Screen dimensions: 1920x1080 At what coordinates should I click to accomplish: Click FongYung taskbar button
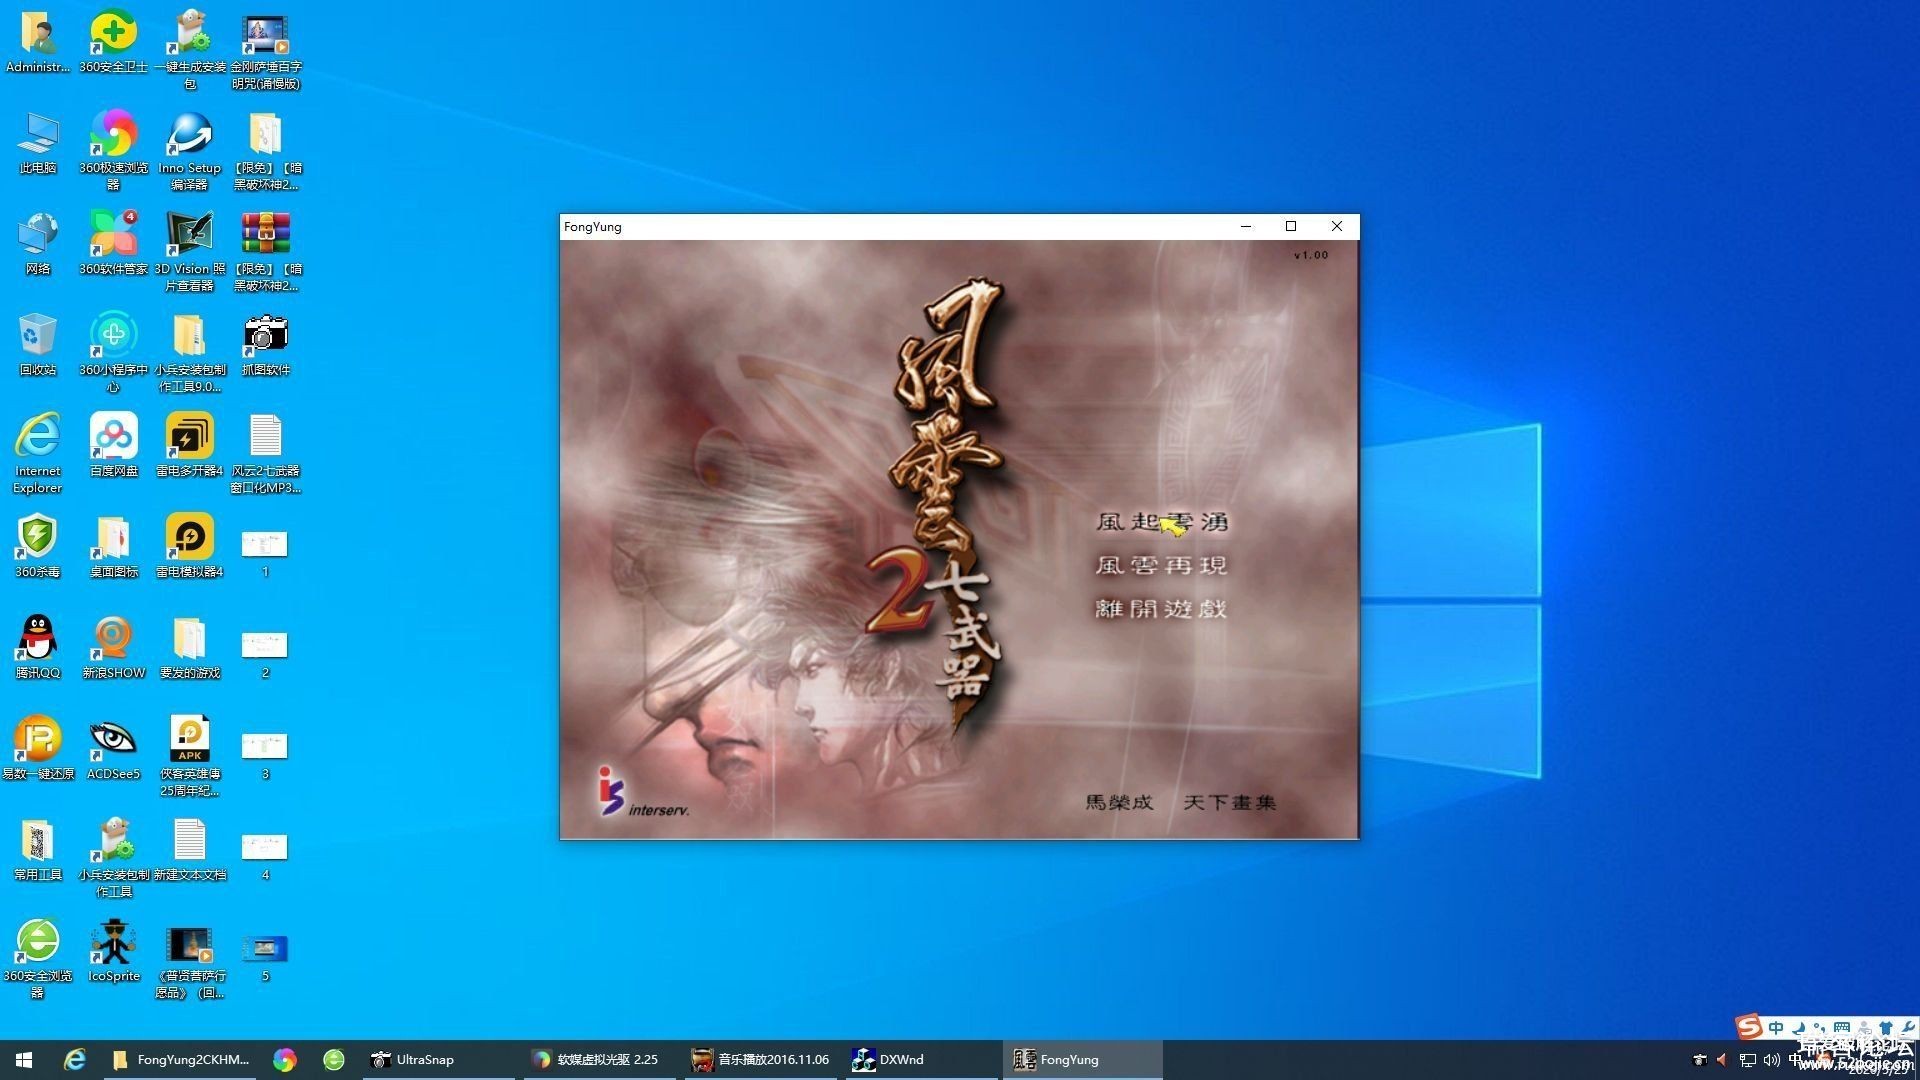point(1082,1060)
